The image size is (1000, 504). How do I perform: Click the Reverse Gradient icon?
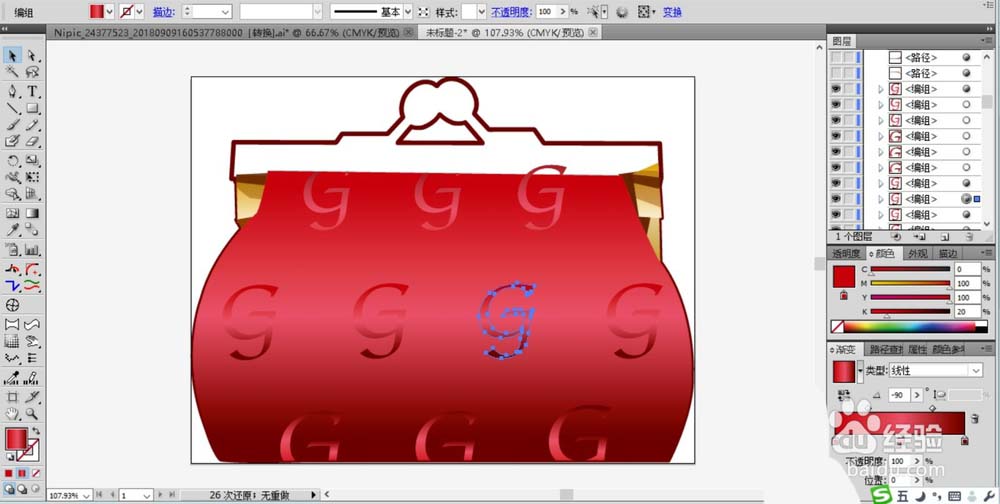pyautogui.click(x=844, y=396)
